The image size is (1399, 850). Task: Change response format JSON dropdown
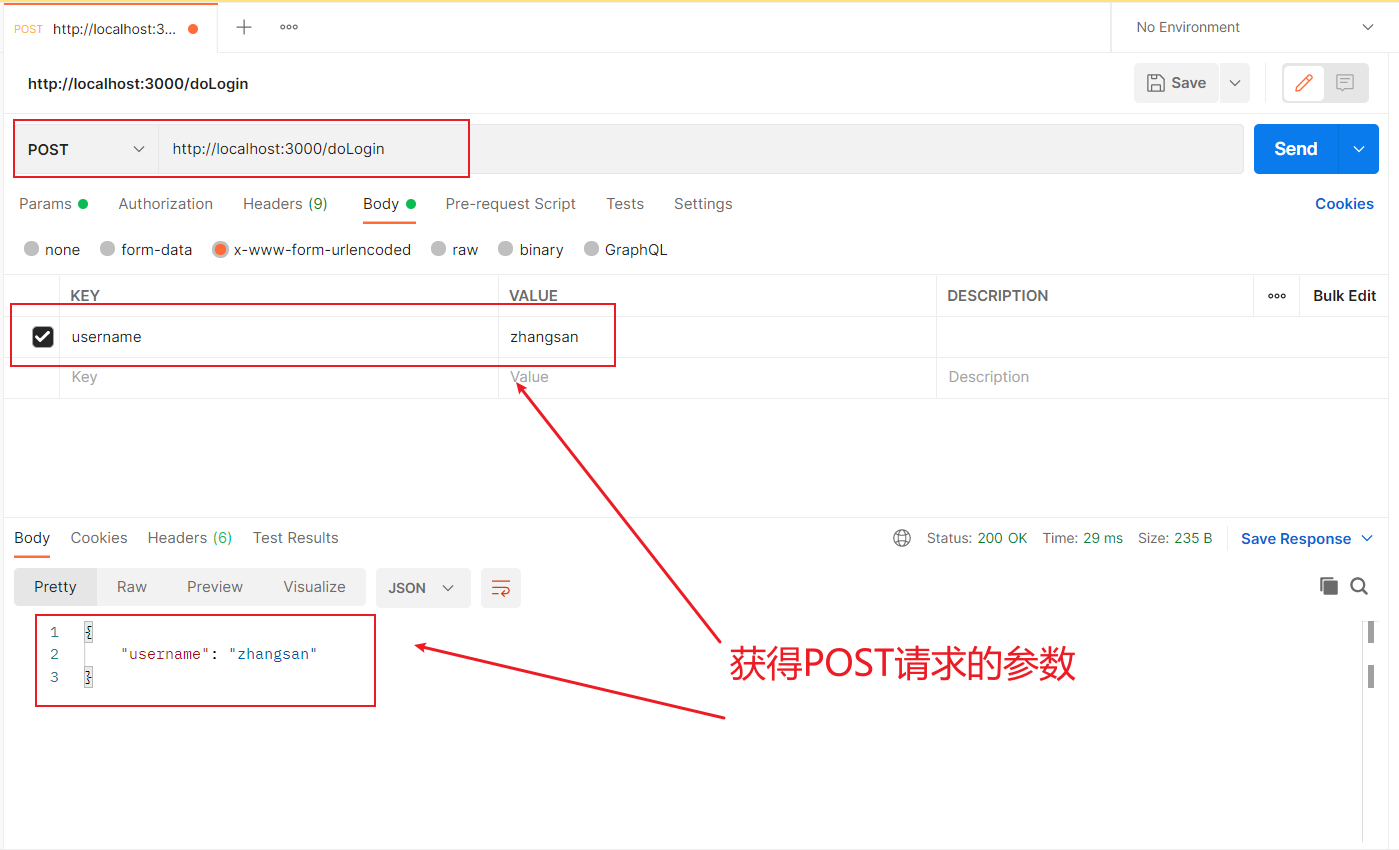pyautogui.click(x=423, y=588)
